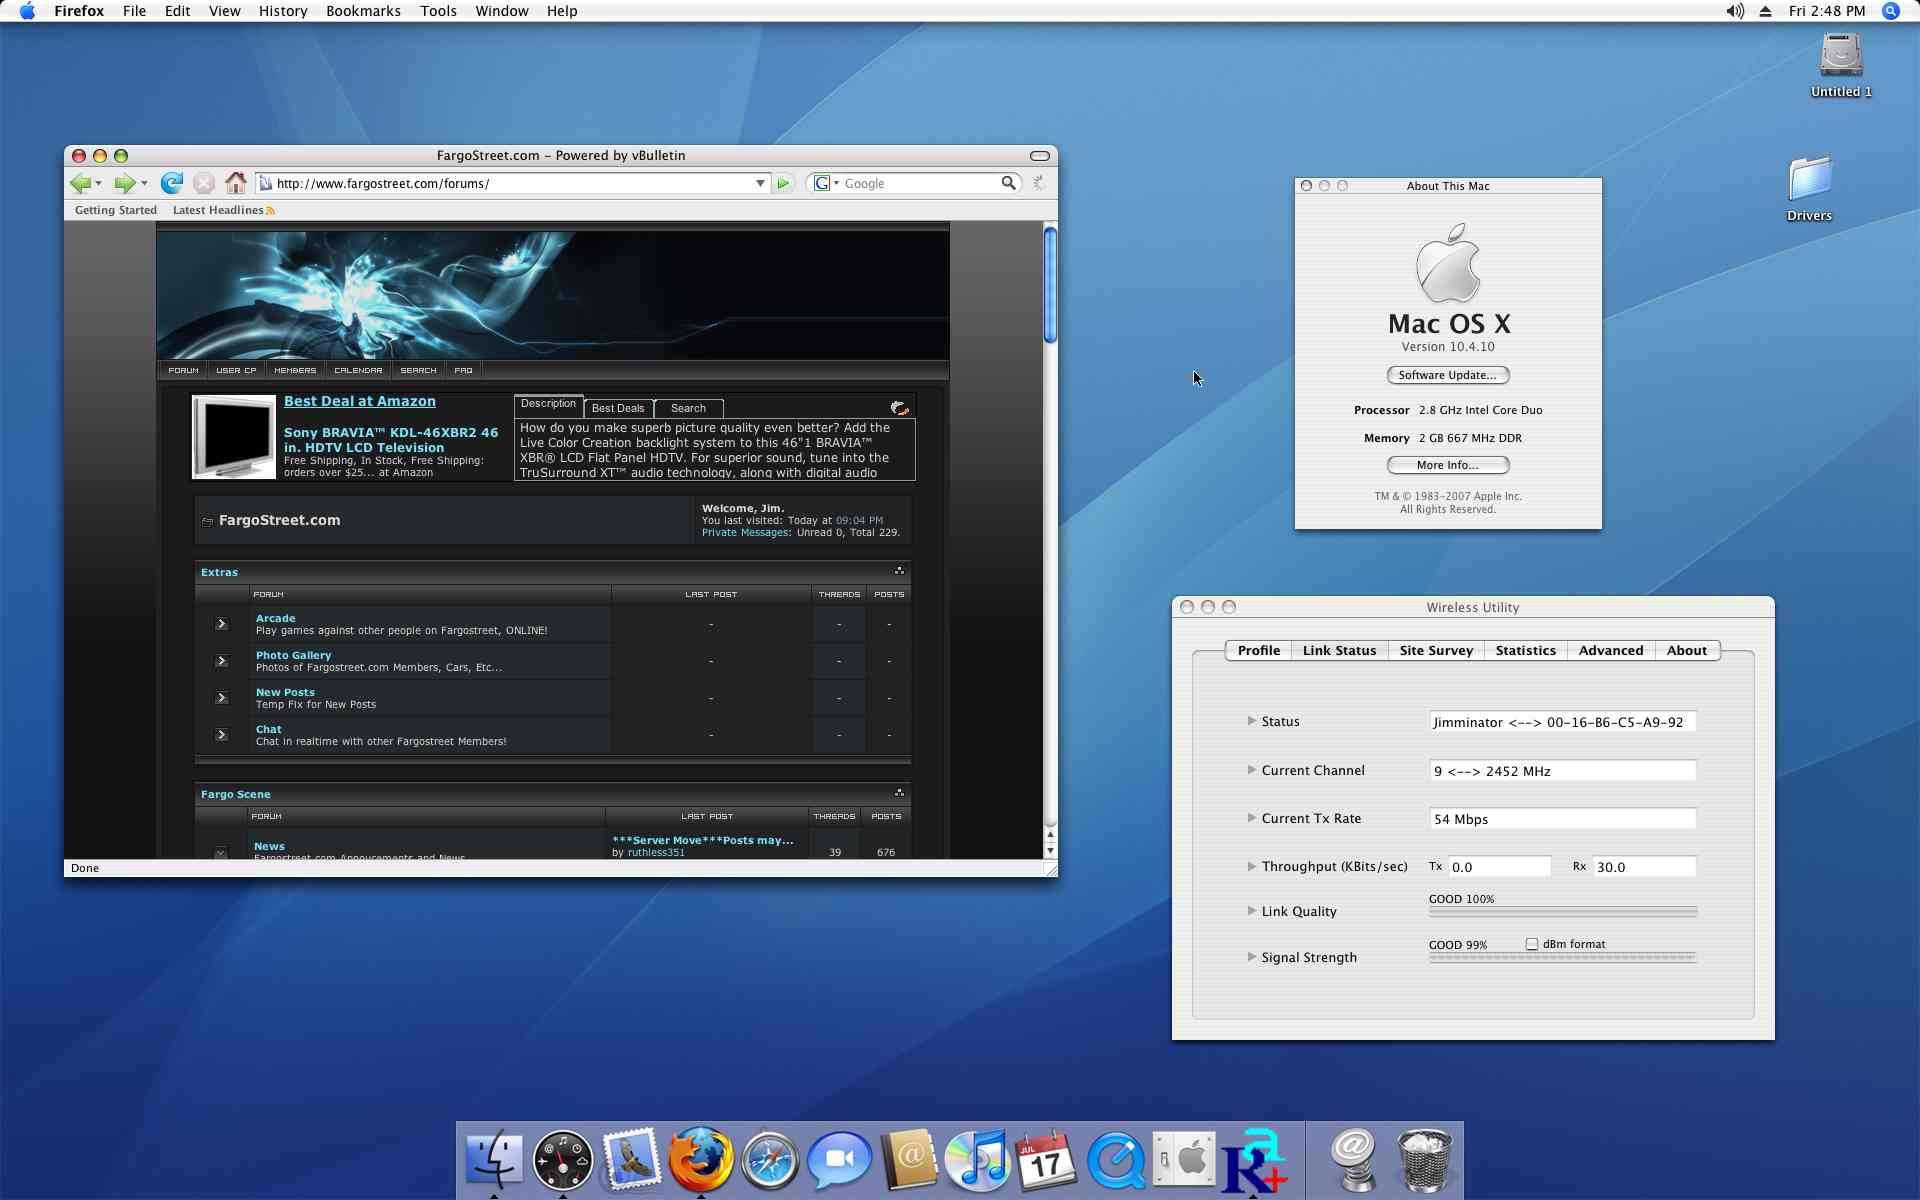The height and width of the screenshot is (1200, 1920).
Task: Launch QuickTime Player from the Dock
Action: coord(1116,1160)
